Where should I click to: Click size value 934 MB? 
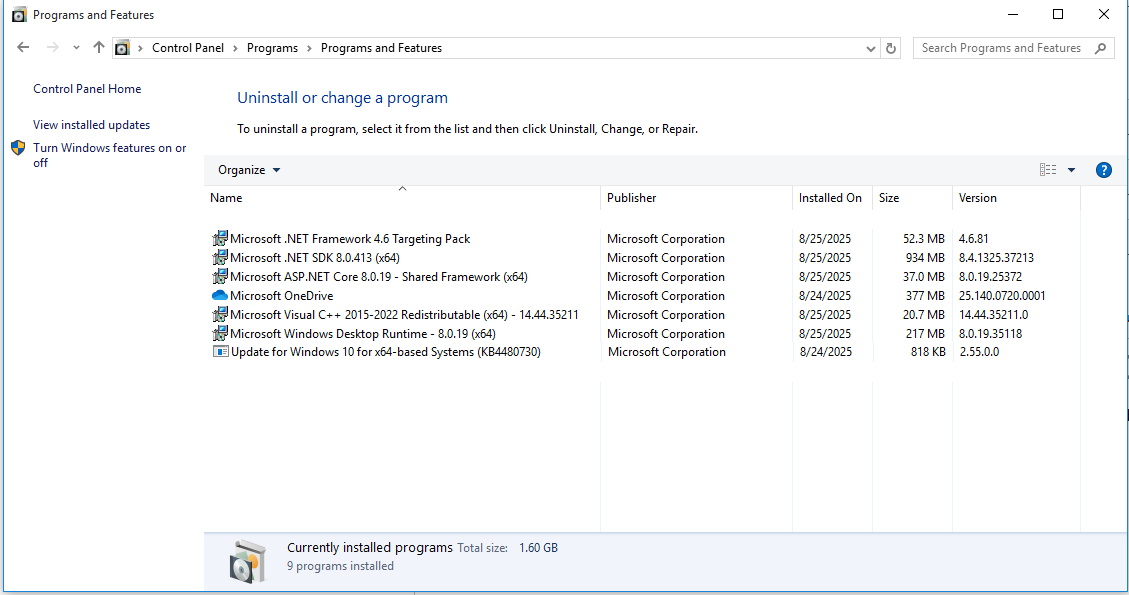tap(925, 258)
